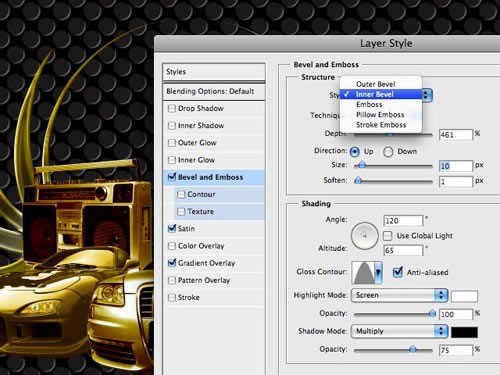Pick Stroke Emboss style option
Screen dimensions: 500x375
381,125
